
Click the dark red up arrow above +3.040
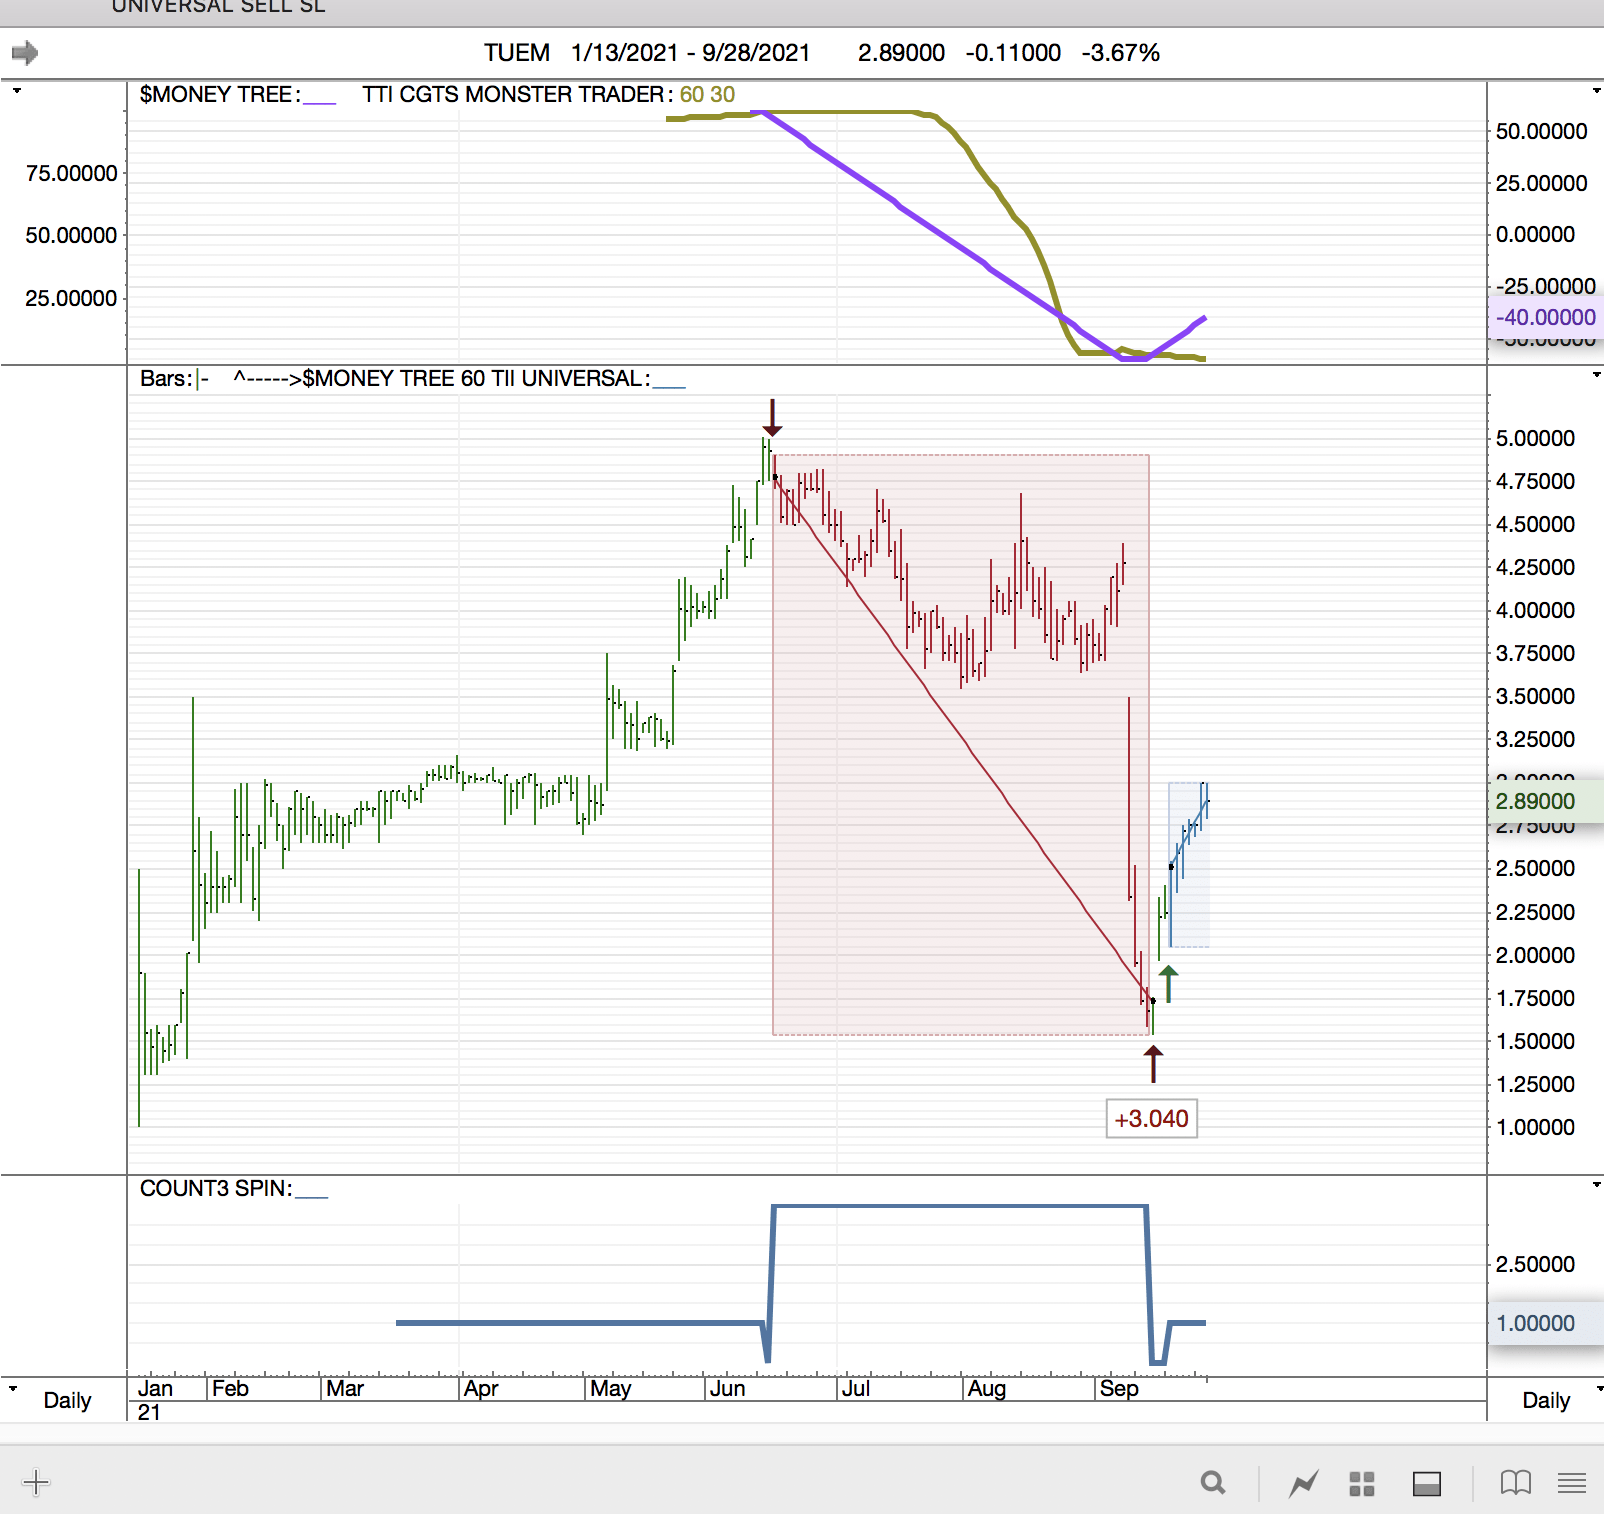coord(1153,1064)
